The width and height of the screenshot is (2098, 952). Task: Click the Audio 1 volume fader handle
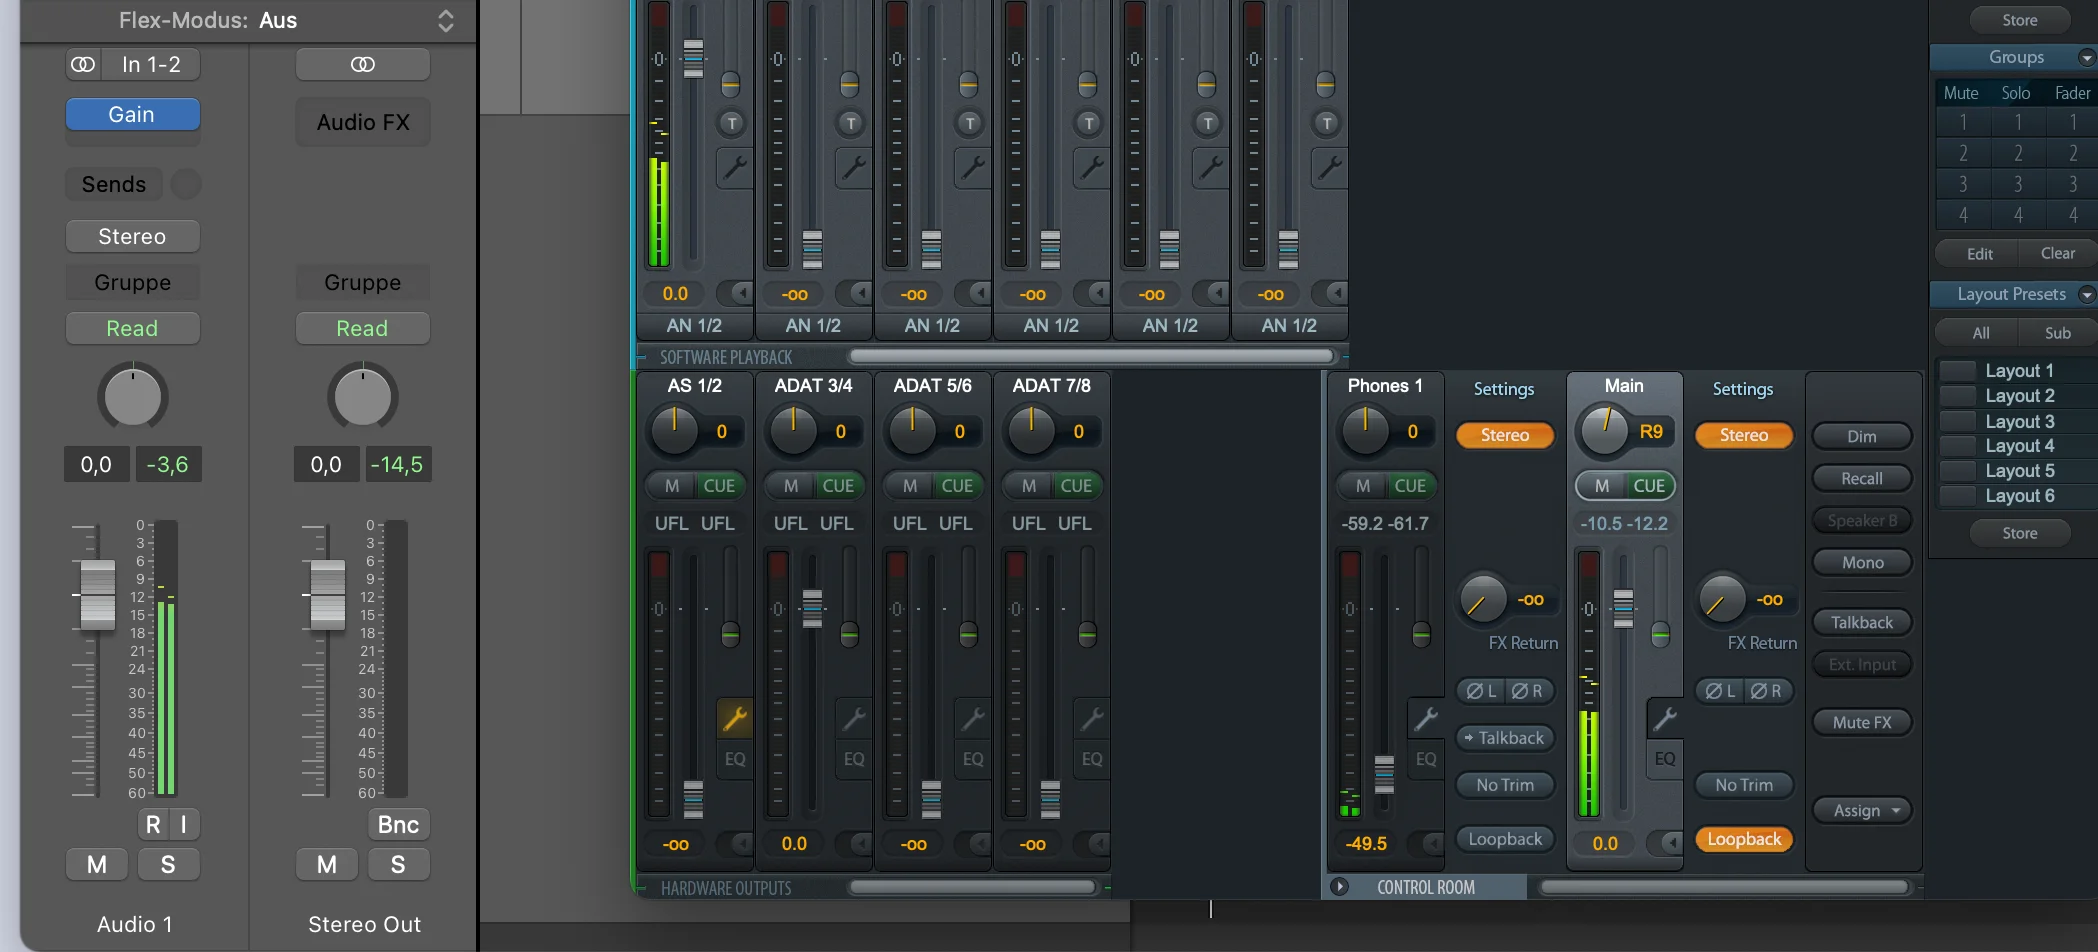[x=97, y=595]
